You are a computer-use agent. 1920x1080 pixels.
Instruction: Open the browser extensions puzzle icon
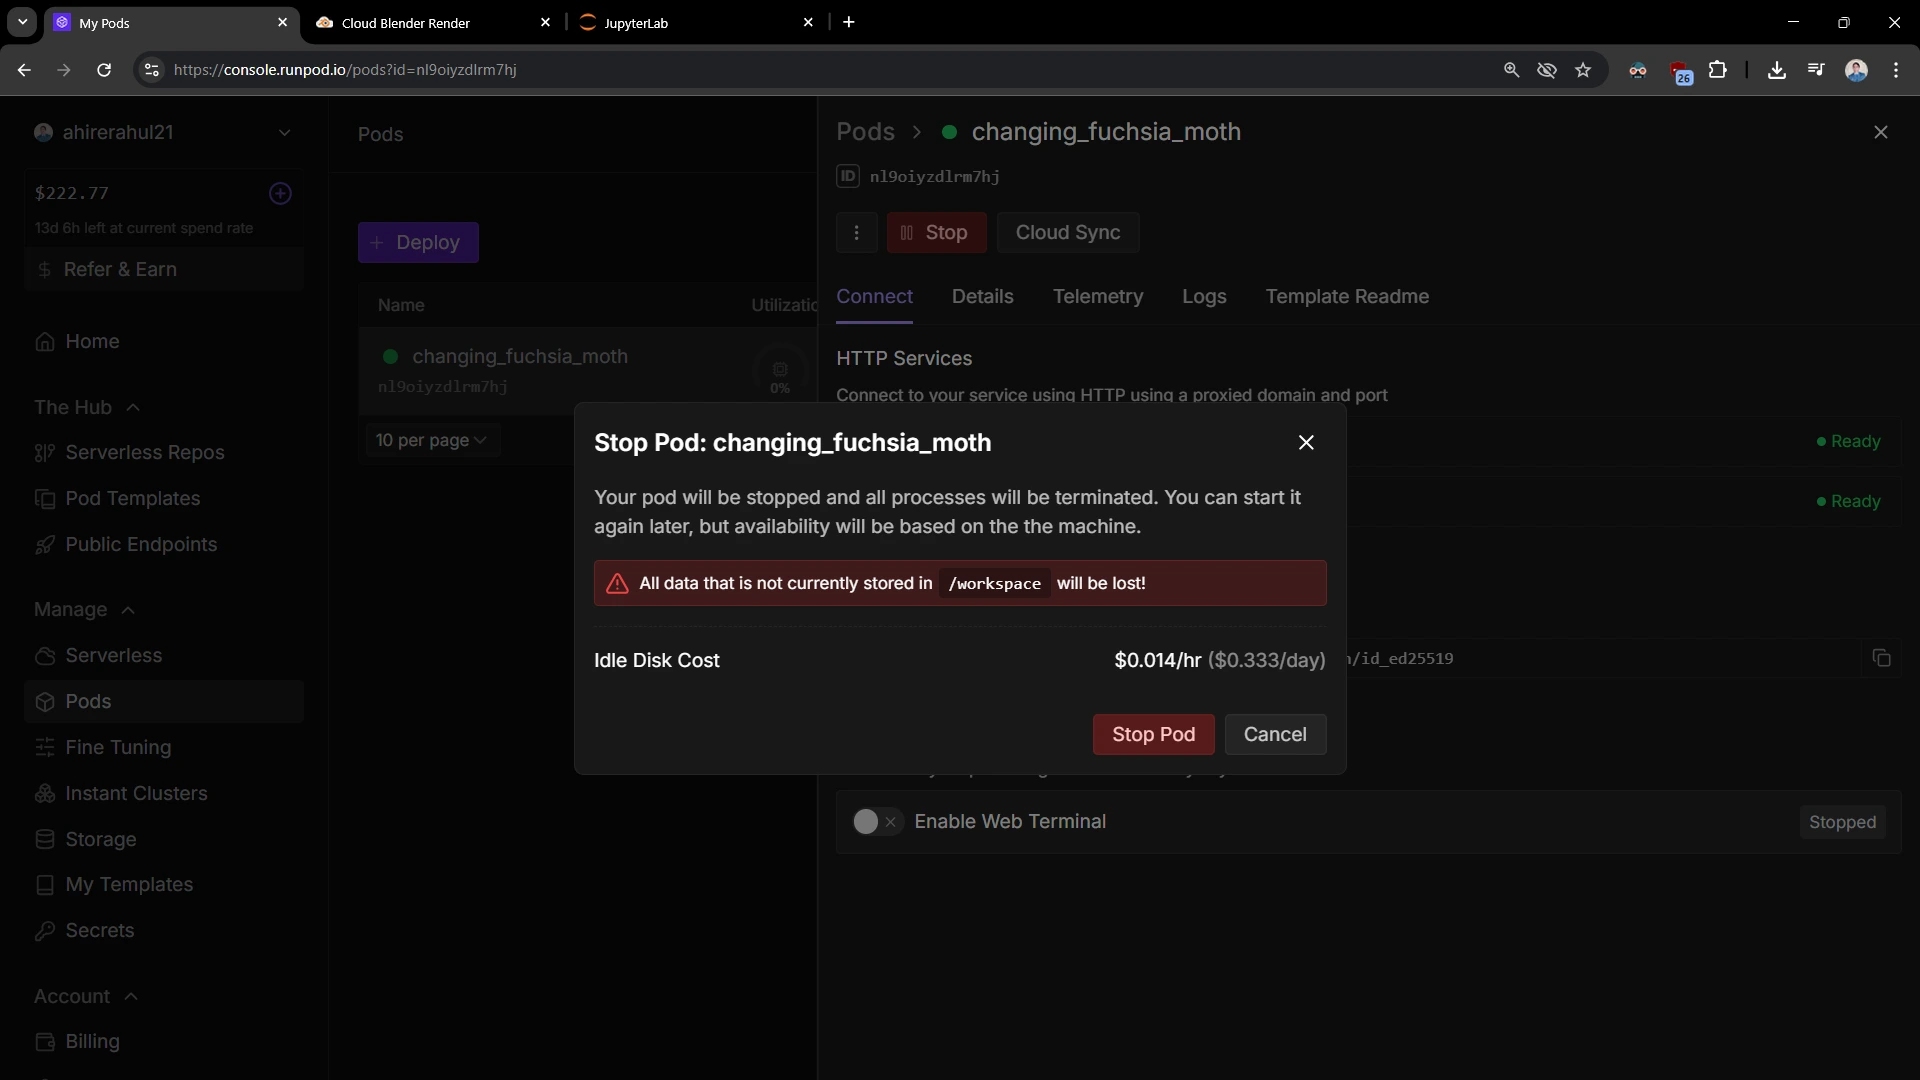click(x=1719, y=69)
